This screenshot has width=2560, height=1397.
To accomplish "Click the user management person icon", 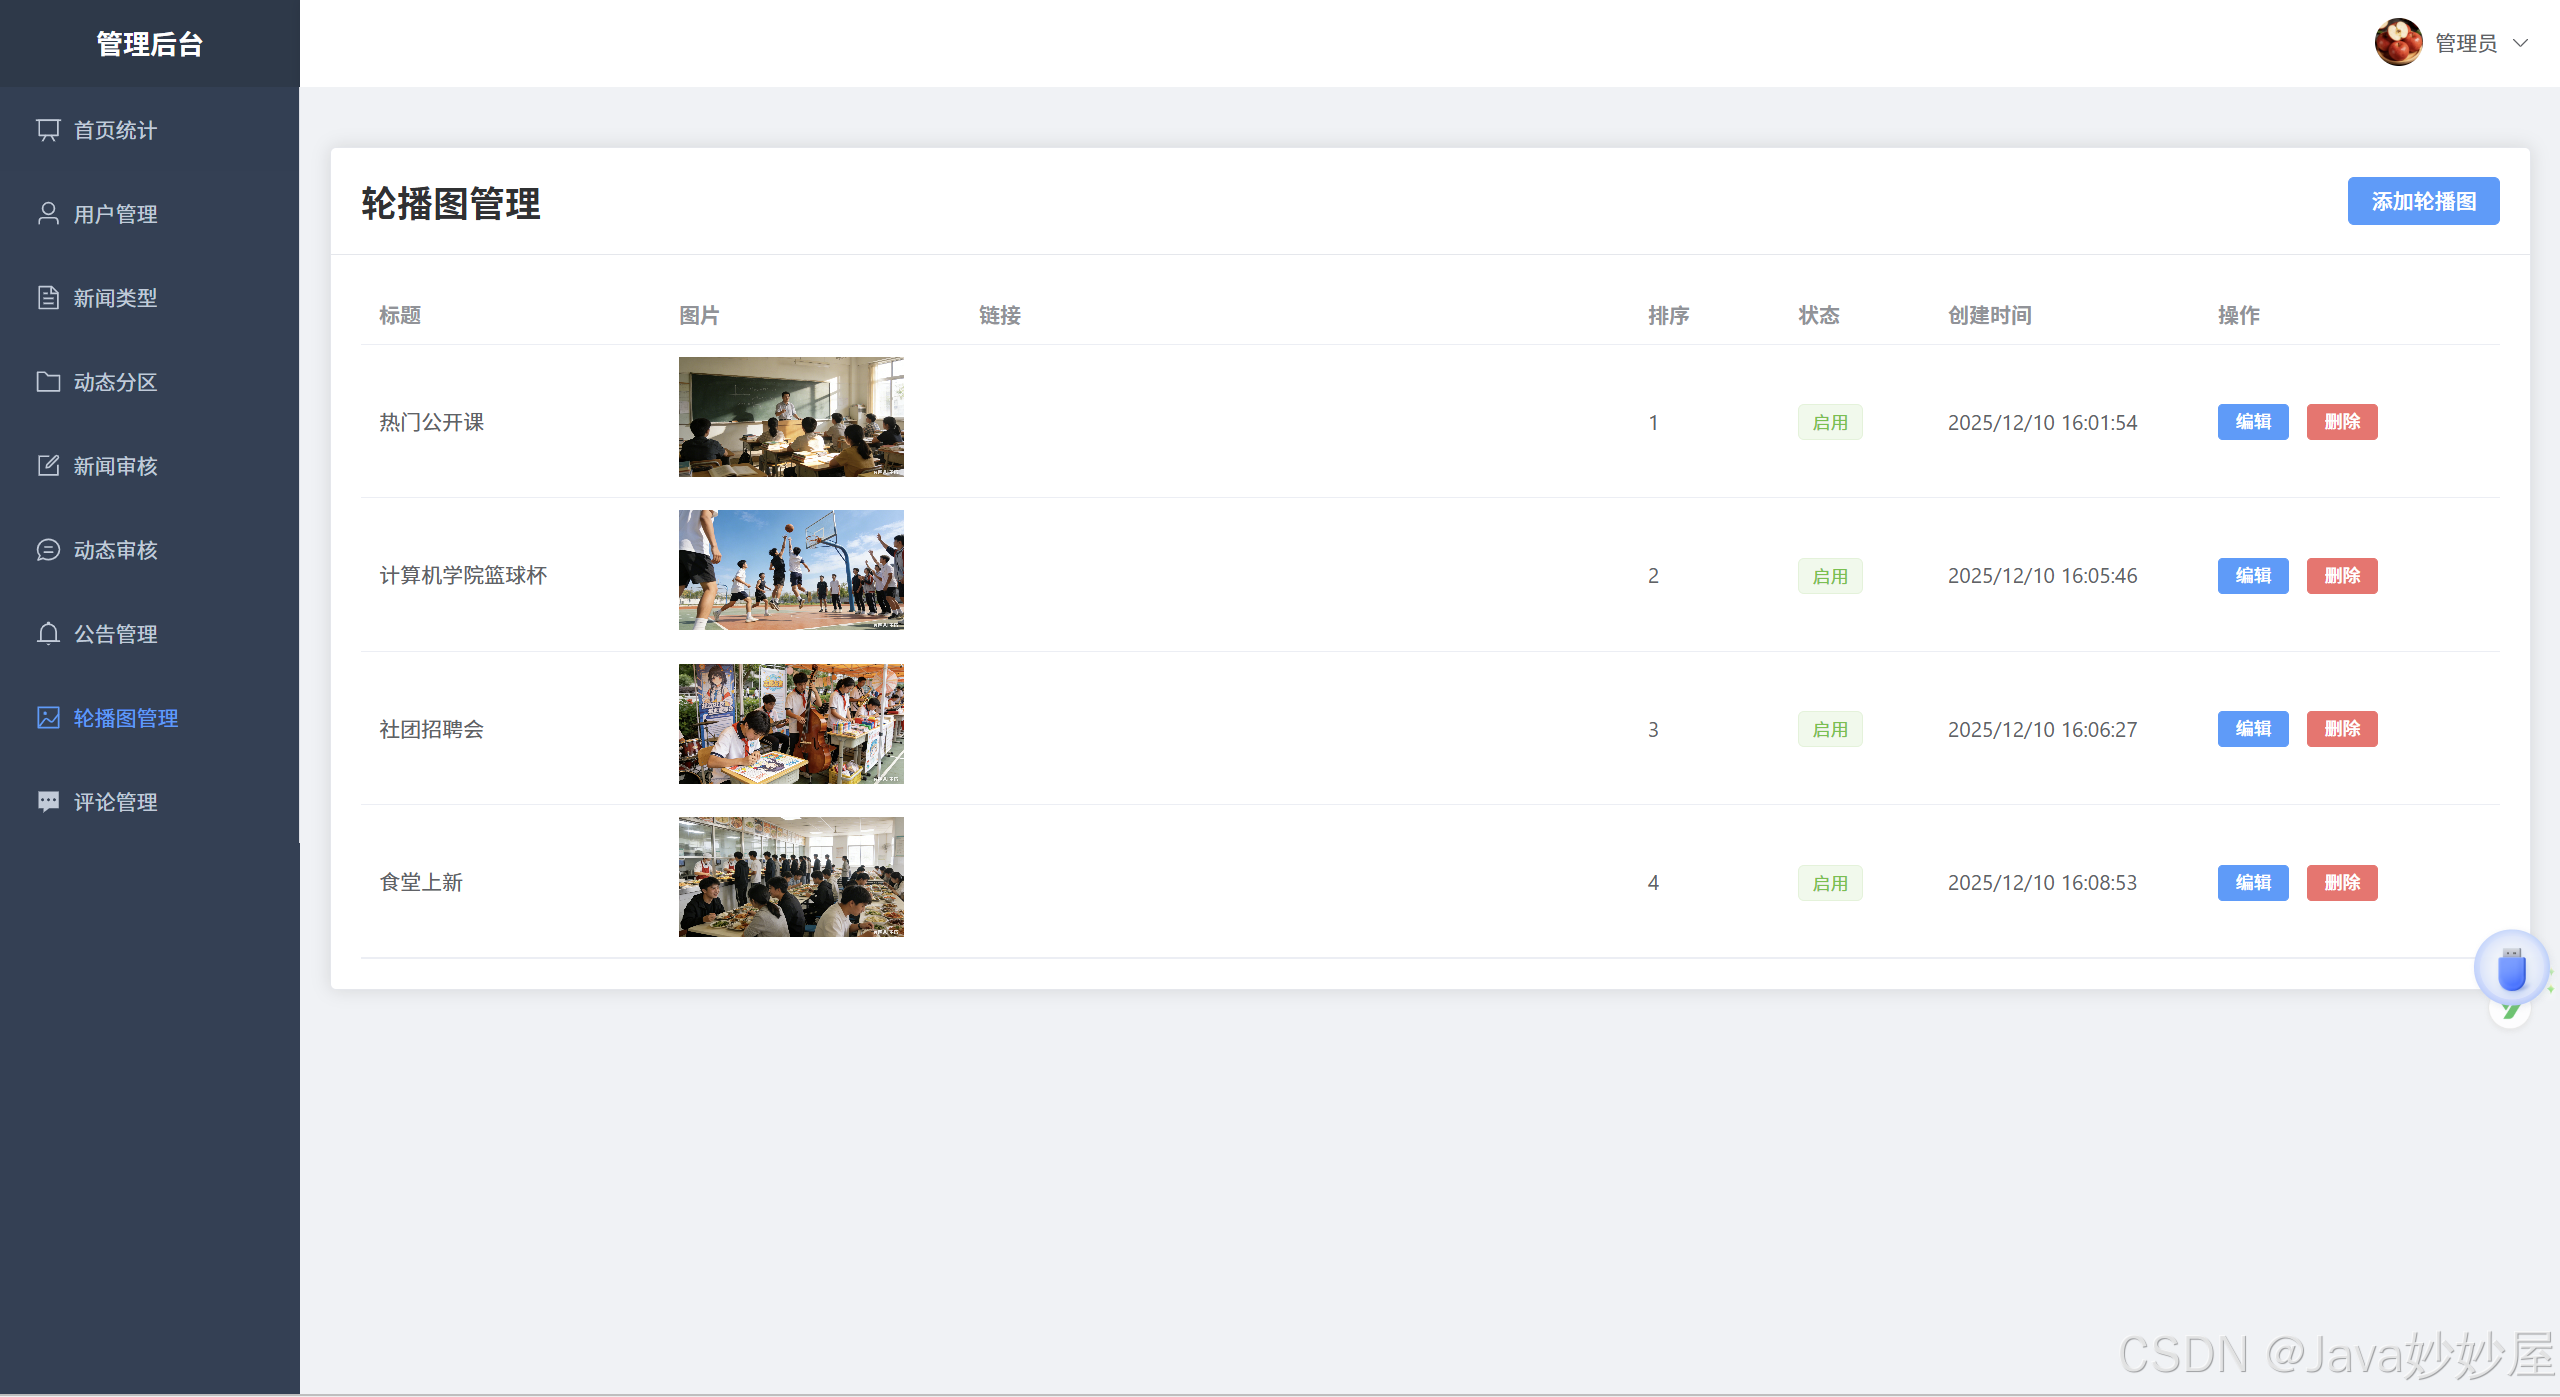I will point(48,214).
